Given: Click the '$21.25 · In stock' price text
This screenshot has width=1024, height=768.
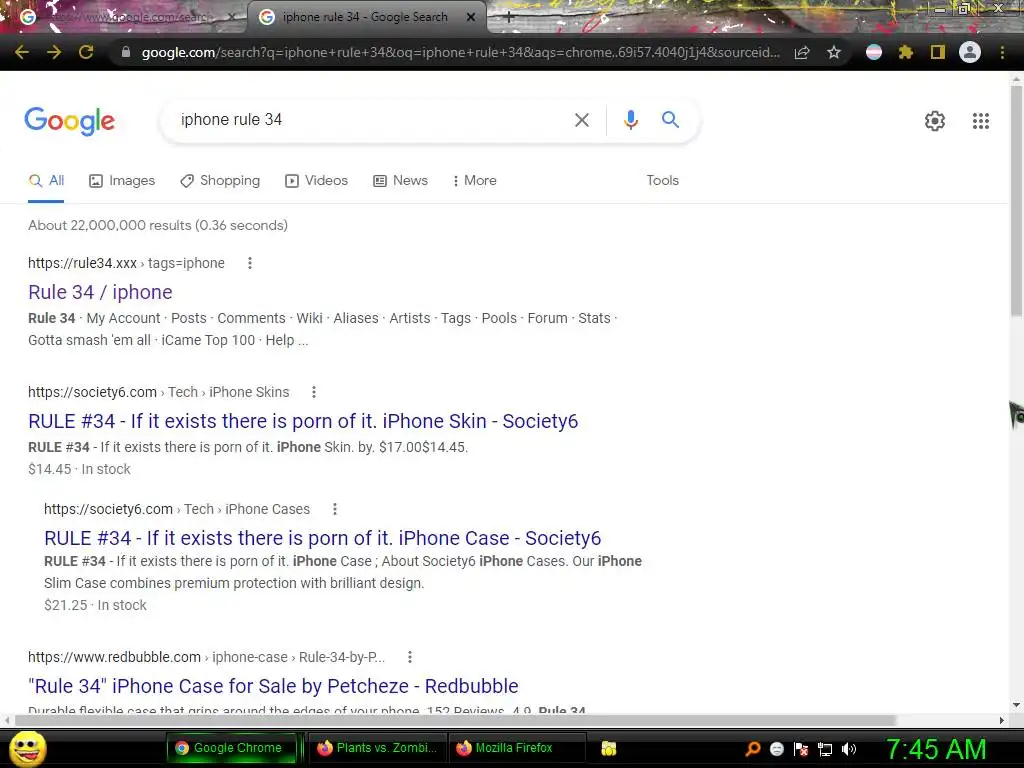Looking at the screenshot, I should pyautogui.click(x=95, y=605).
